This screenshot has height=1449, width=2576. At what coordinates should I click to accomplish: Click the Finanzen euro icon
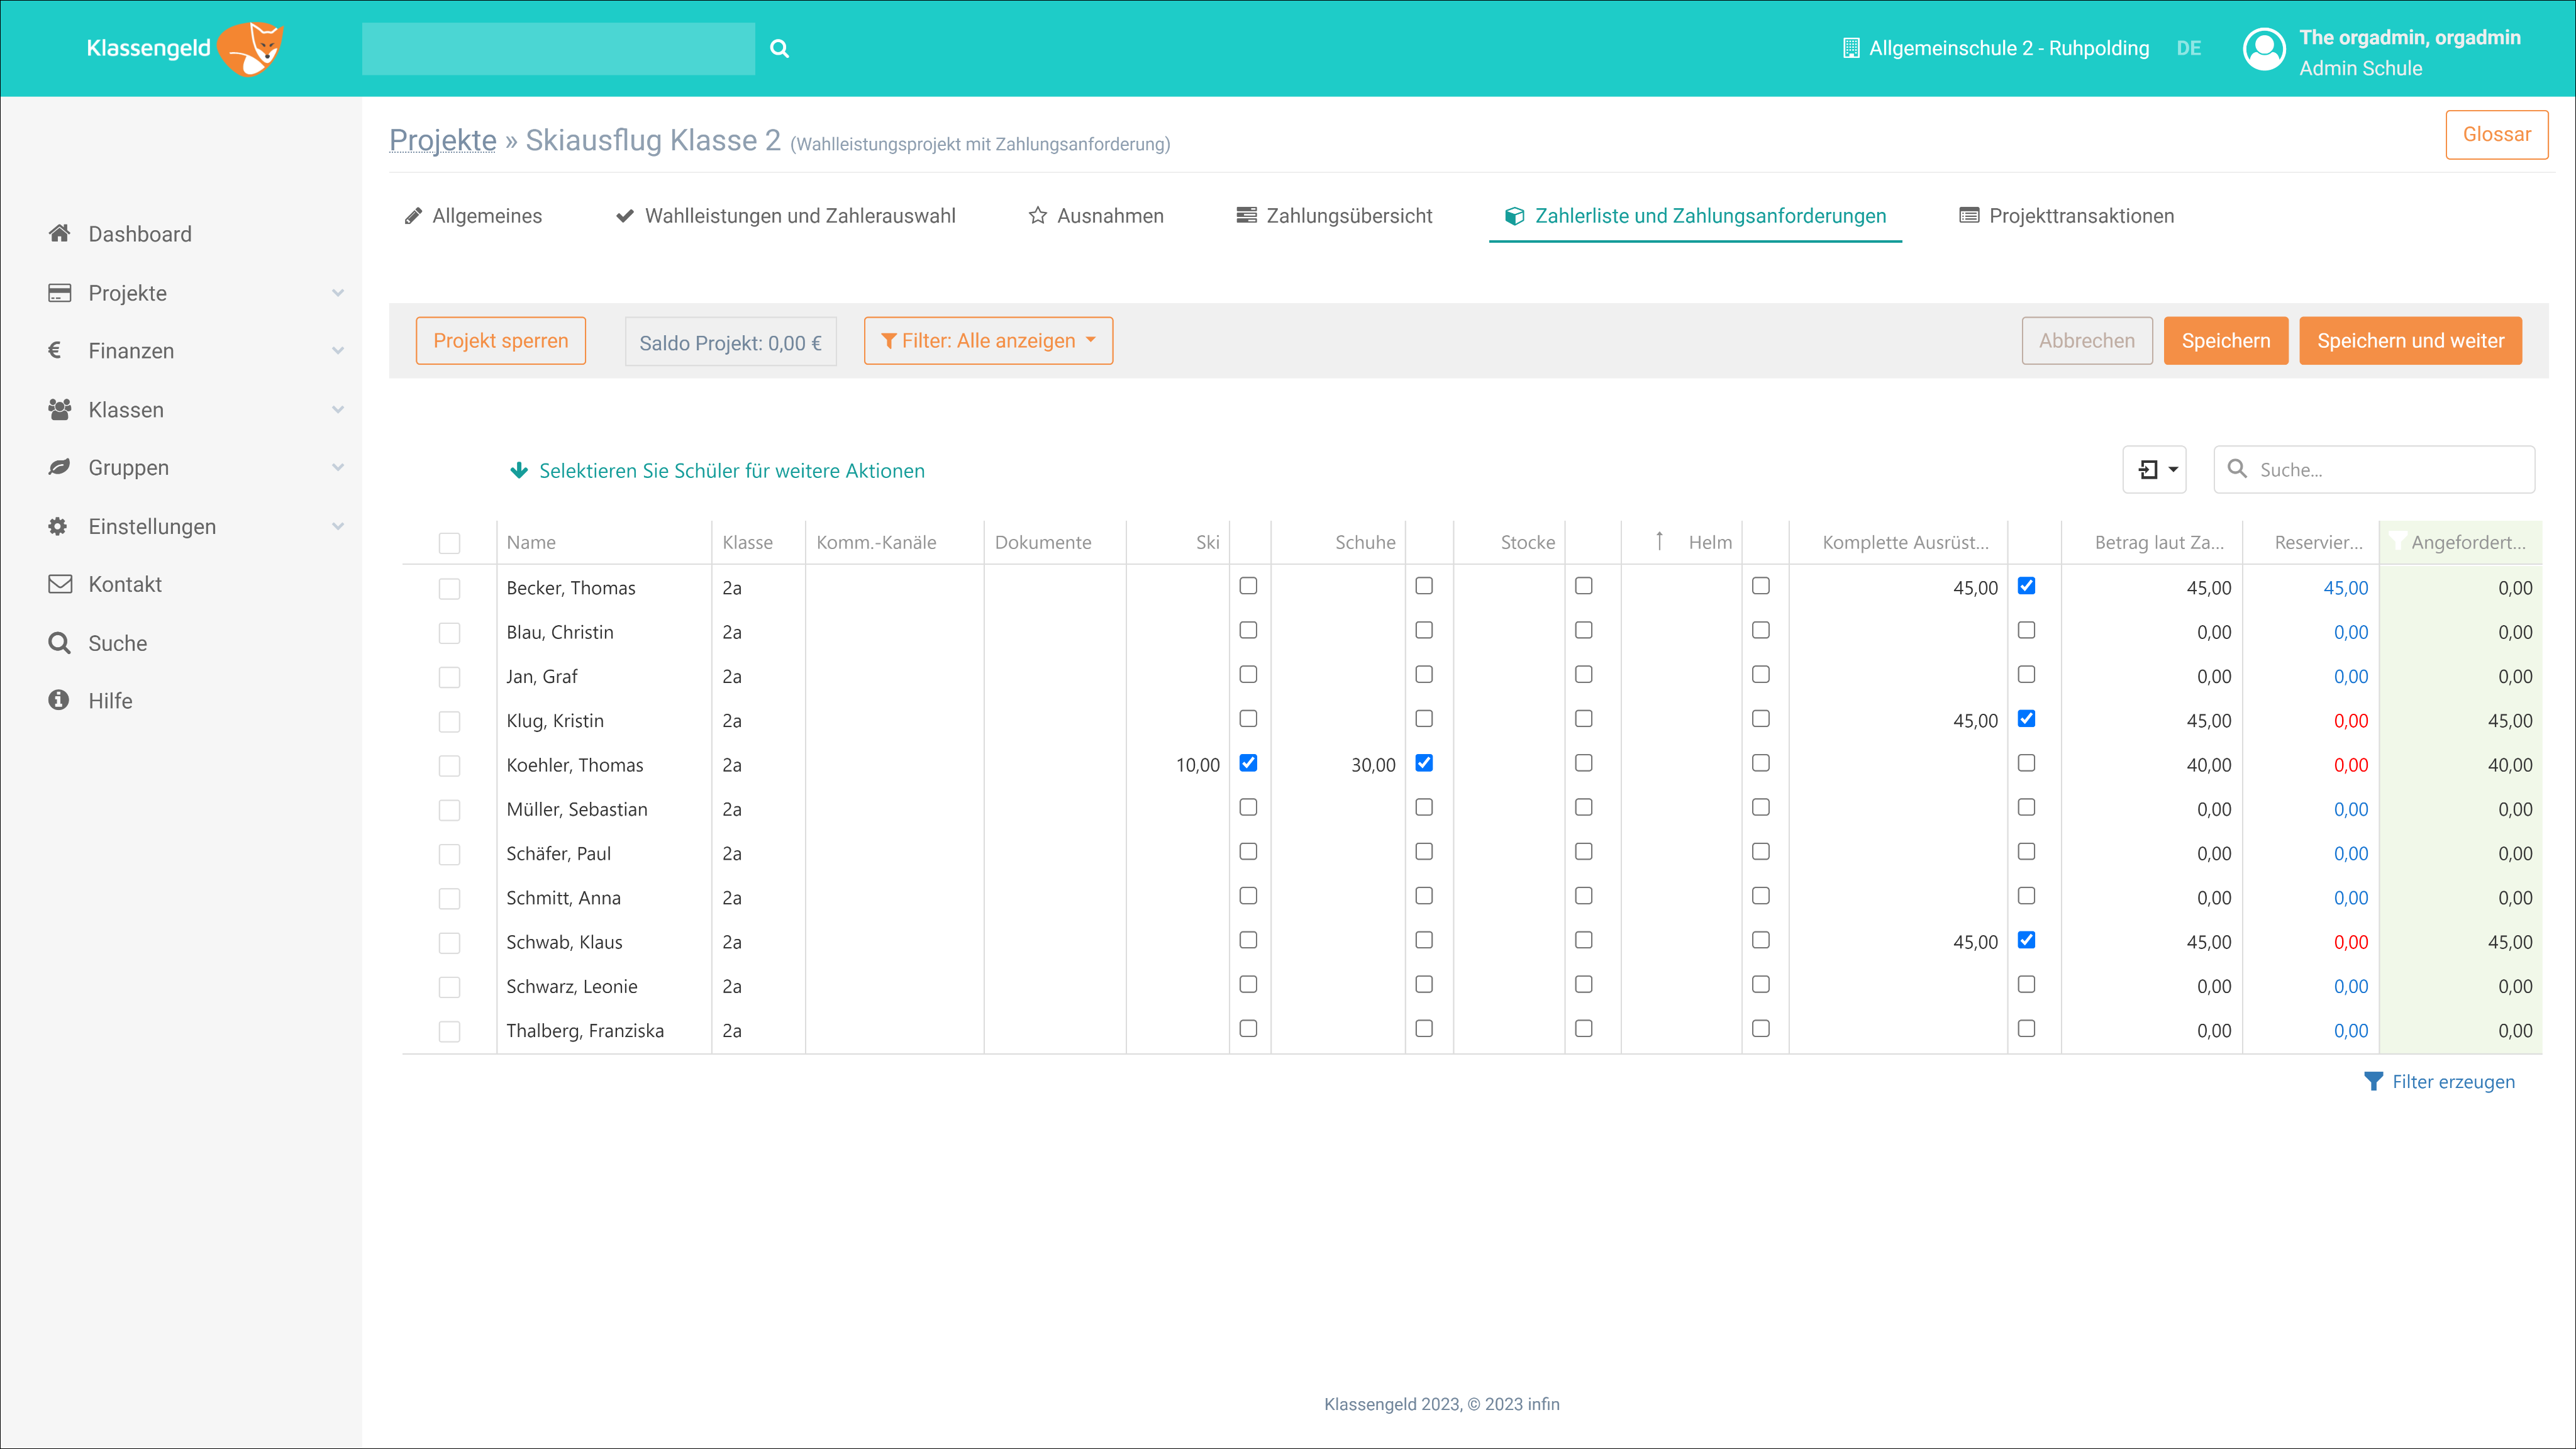pyautogui.click(x=55, y=350)
